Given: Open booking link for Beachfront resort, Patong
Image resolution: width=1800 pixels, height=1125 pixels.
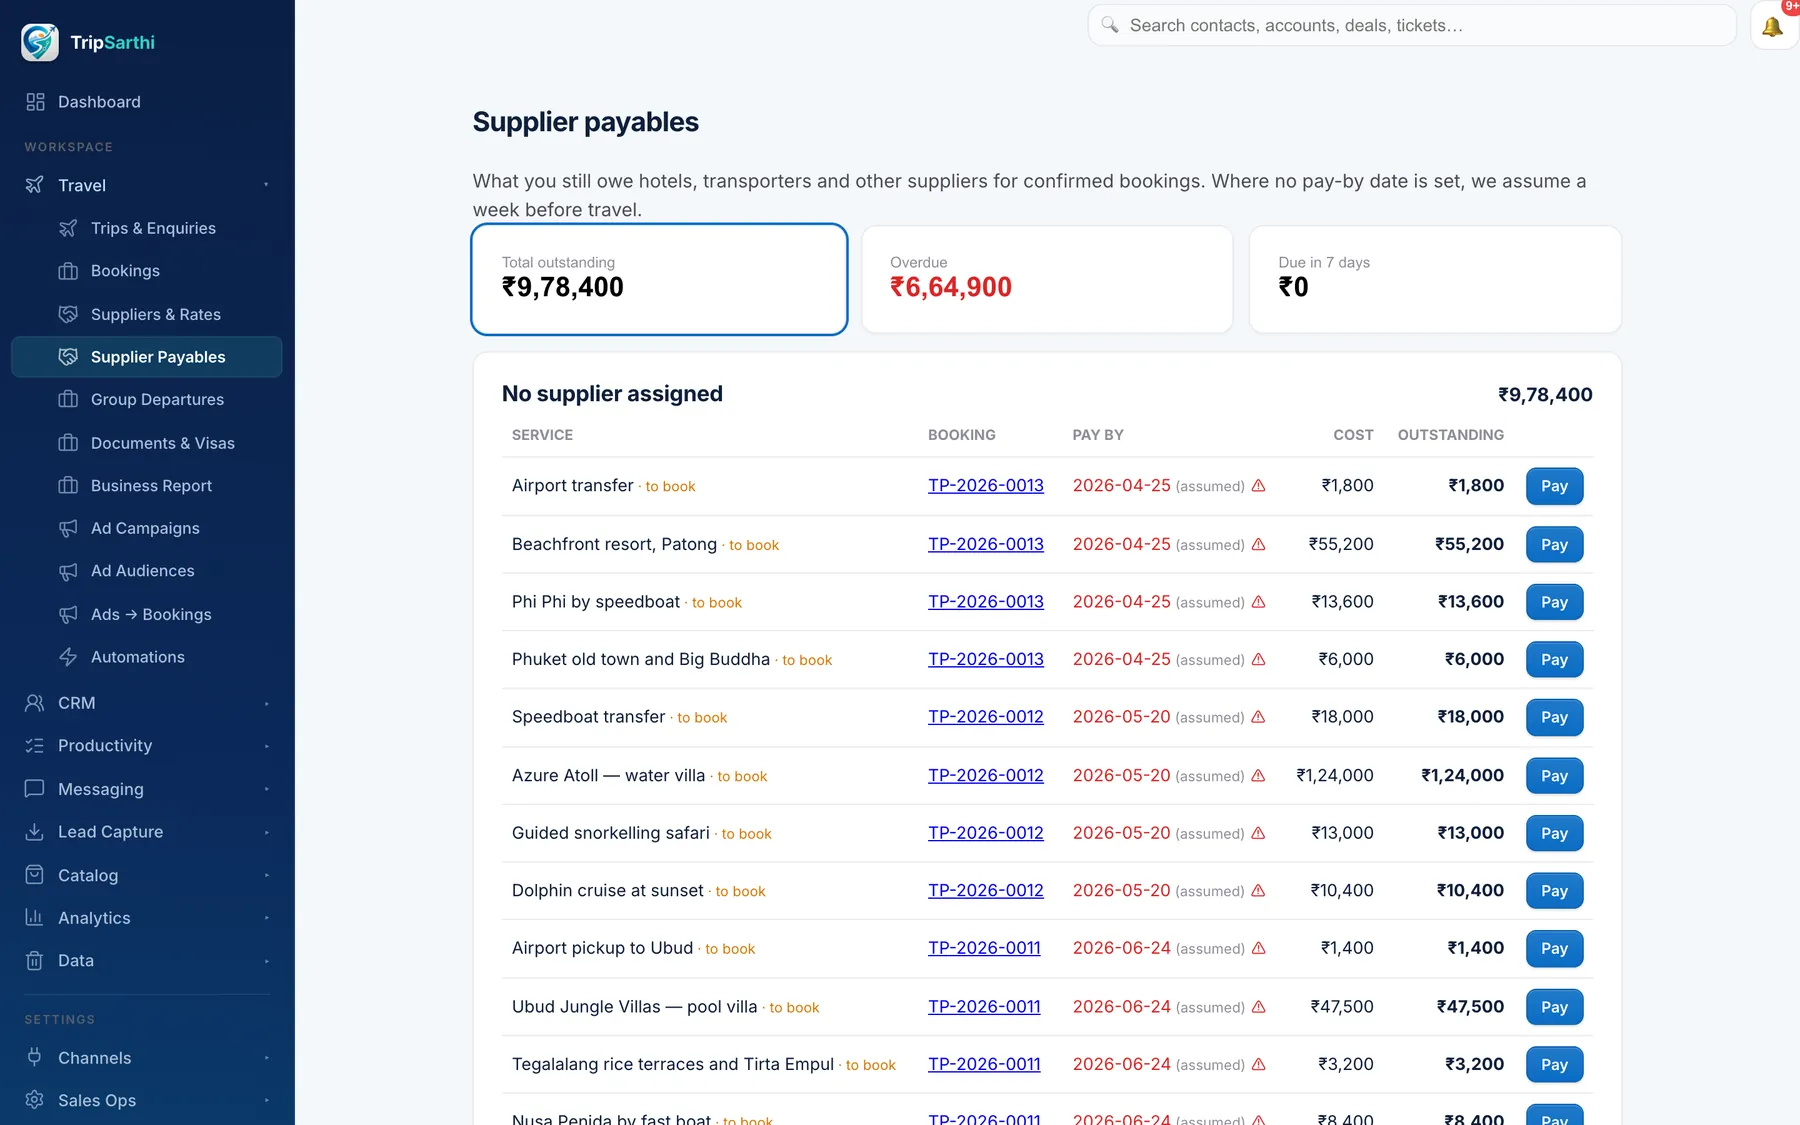Looking at the screenshot, I should pyautogui.click(x=986, y=544).
